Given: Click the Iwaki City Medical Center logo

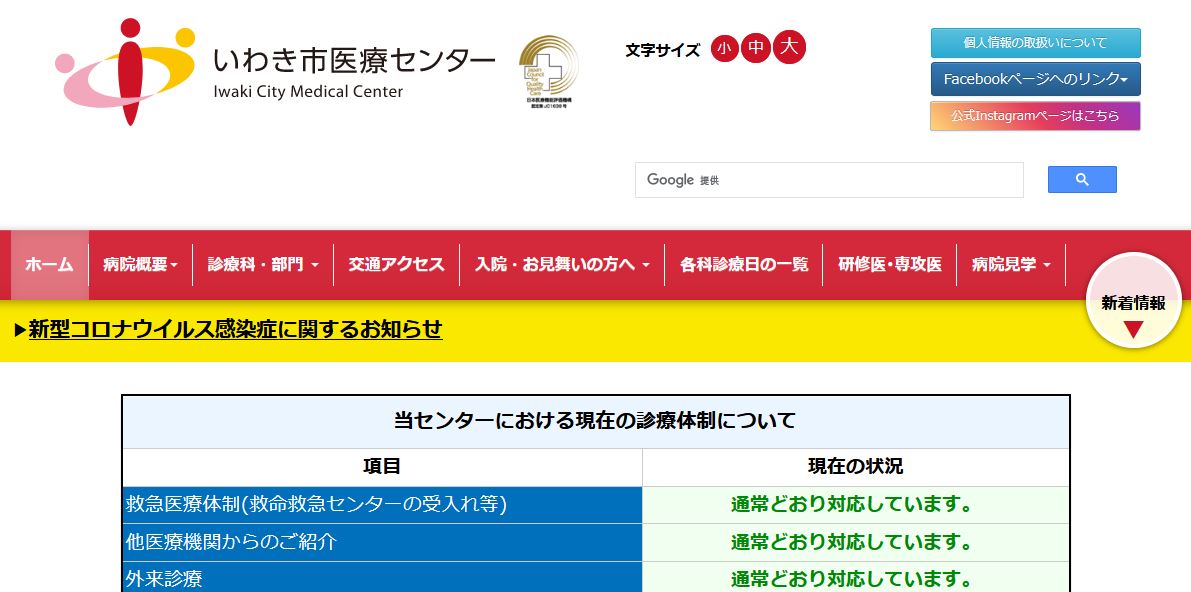Looking at the screenshot, I should (275, 71).
